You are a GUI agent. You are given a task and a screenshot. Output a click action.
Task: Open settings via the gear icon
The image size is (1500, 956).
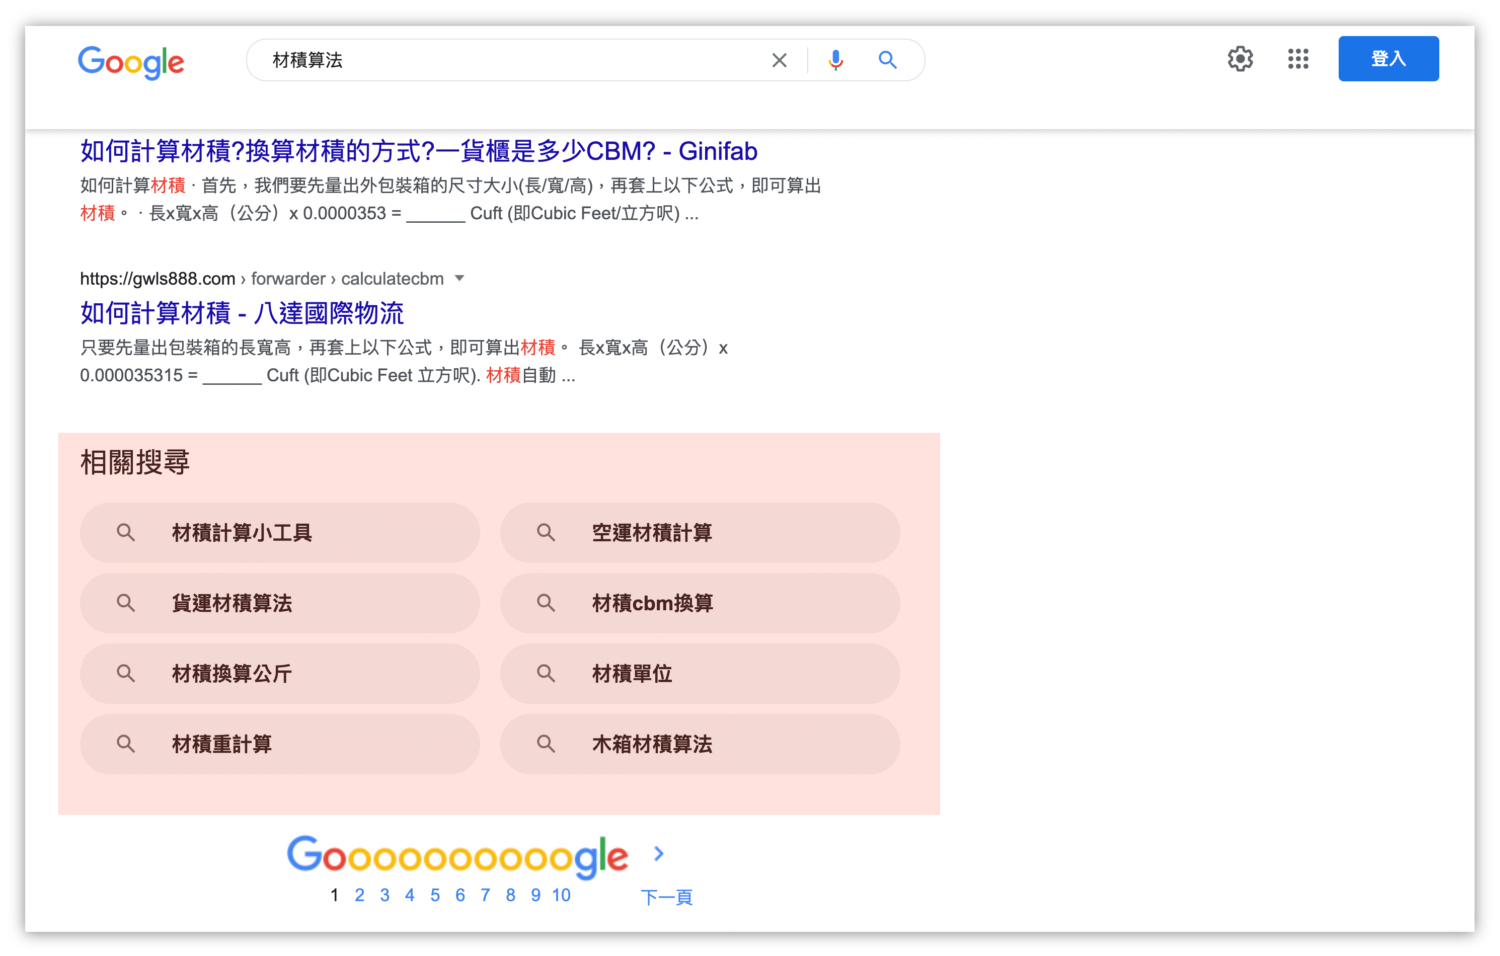point(1240,59)
